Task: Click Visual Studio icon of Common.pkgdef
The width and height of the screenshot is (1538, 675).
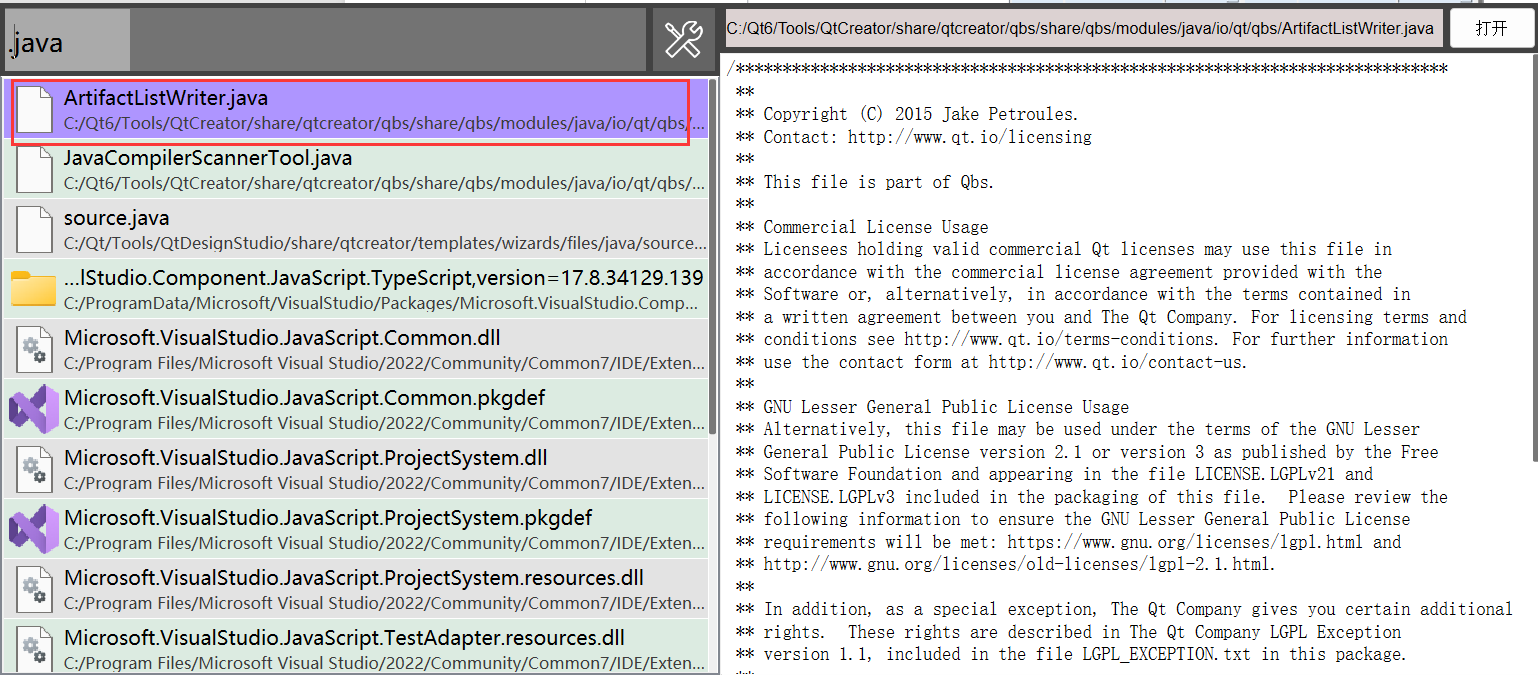Action: tap(34, 410)
